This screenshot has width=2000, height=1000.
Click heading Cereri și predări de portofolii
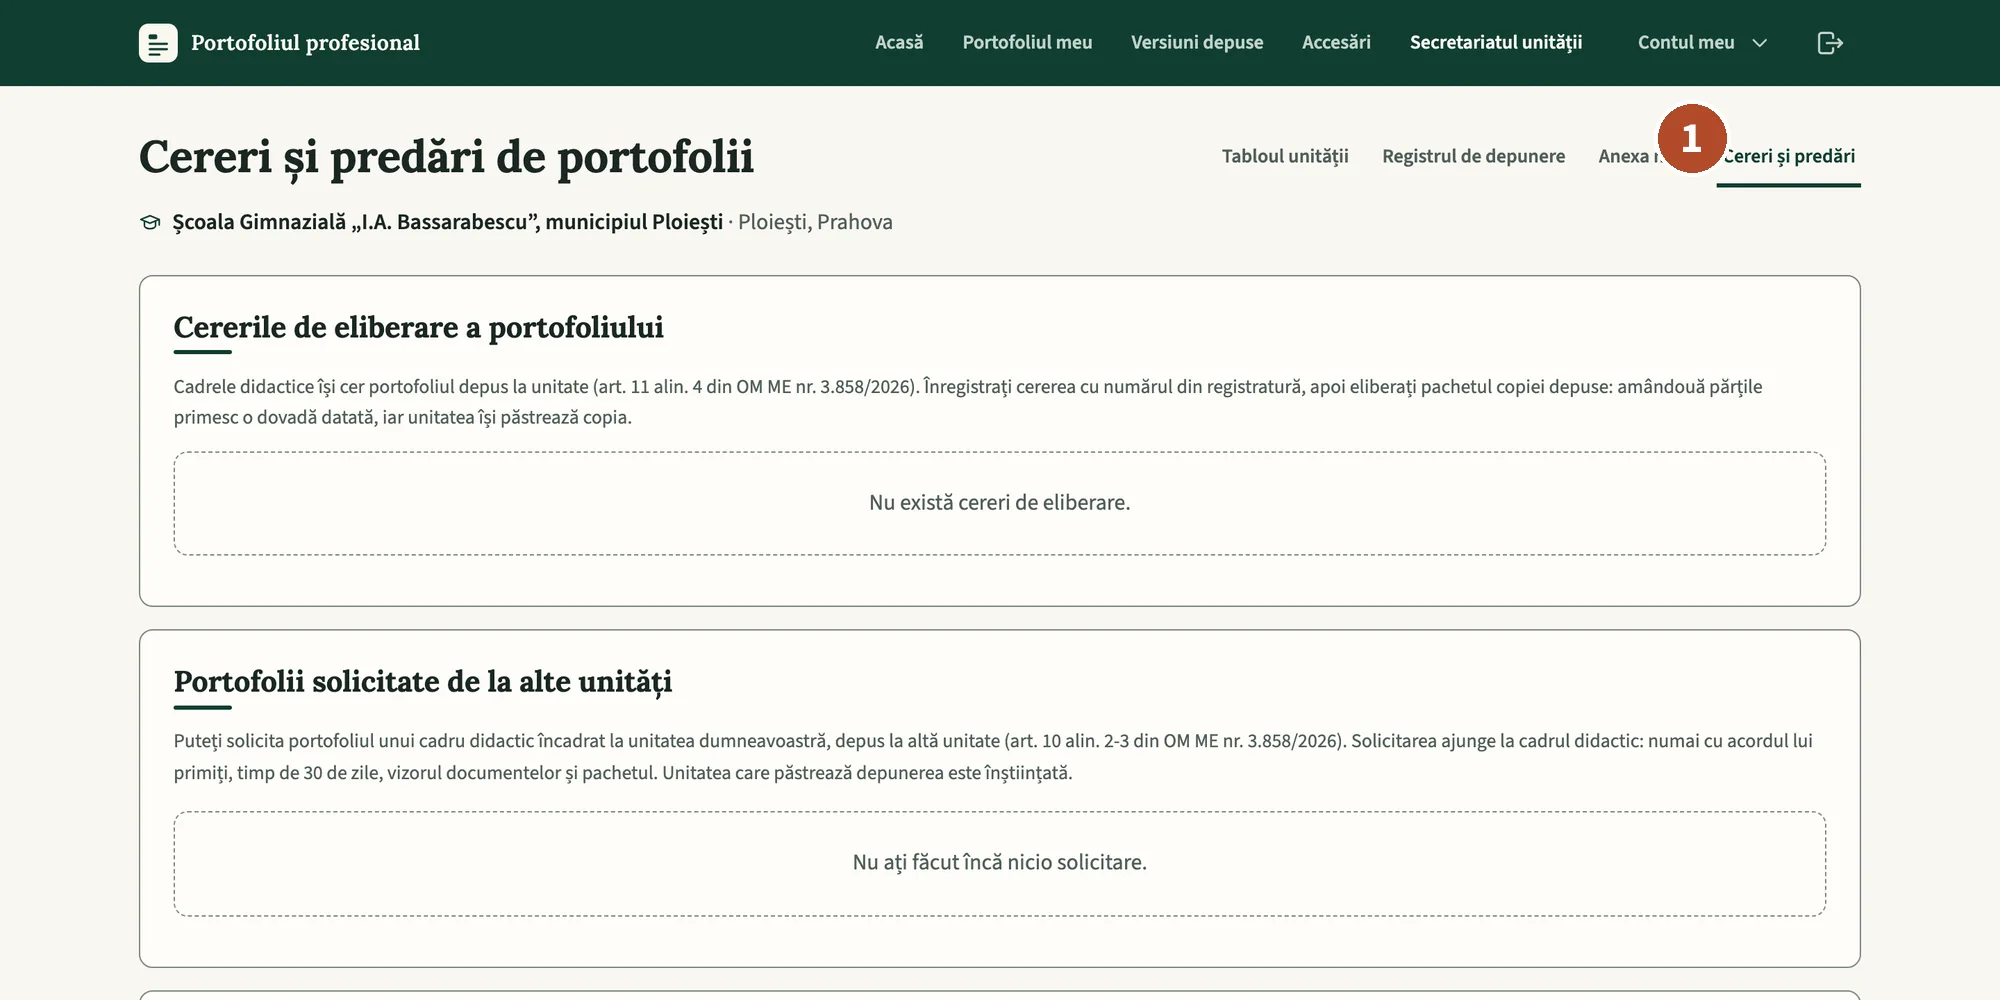point(446,158)
